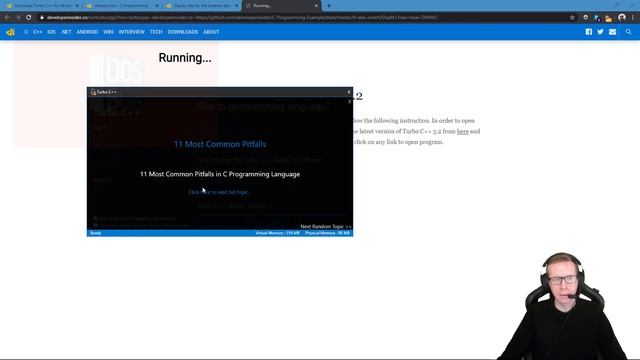
Task: Click the pitfalls in C Programming Language subtitle
Action: (220, 174)
